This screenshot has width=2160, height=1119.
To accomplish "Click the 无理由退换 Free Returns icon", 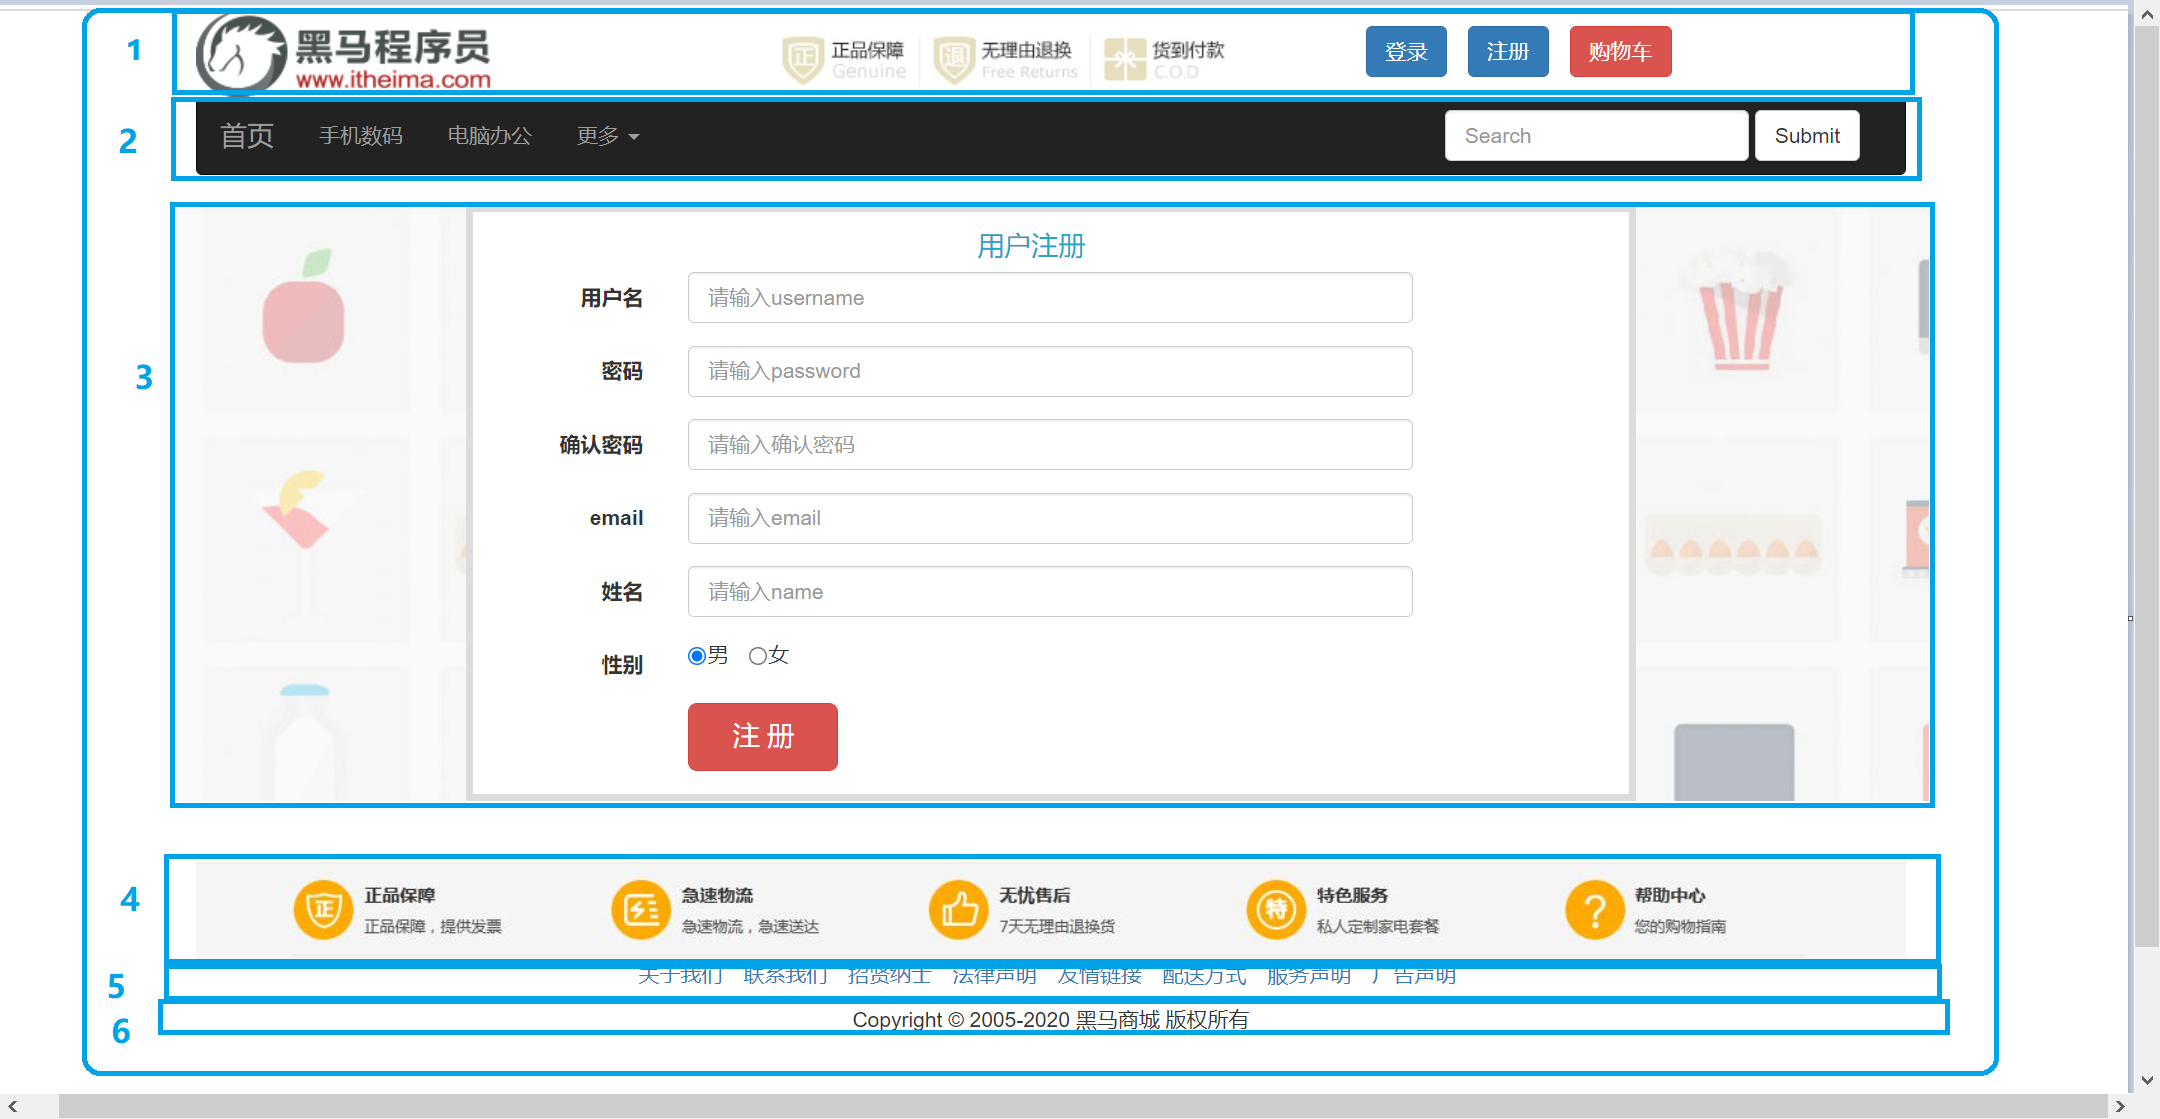I will 953,60.
